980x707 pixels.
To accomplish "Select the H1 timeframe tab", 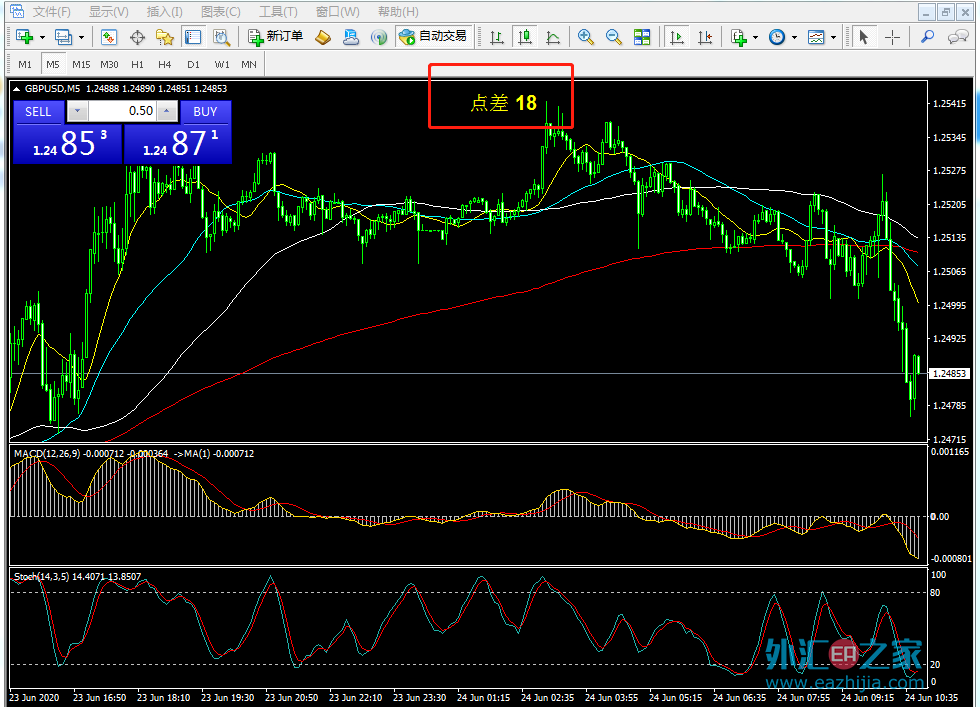I will [137, 64].
